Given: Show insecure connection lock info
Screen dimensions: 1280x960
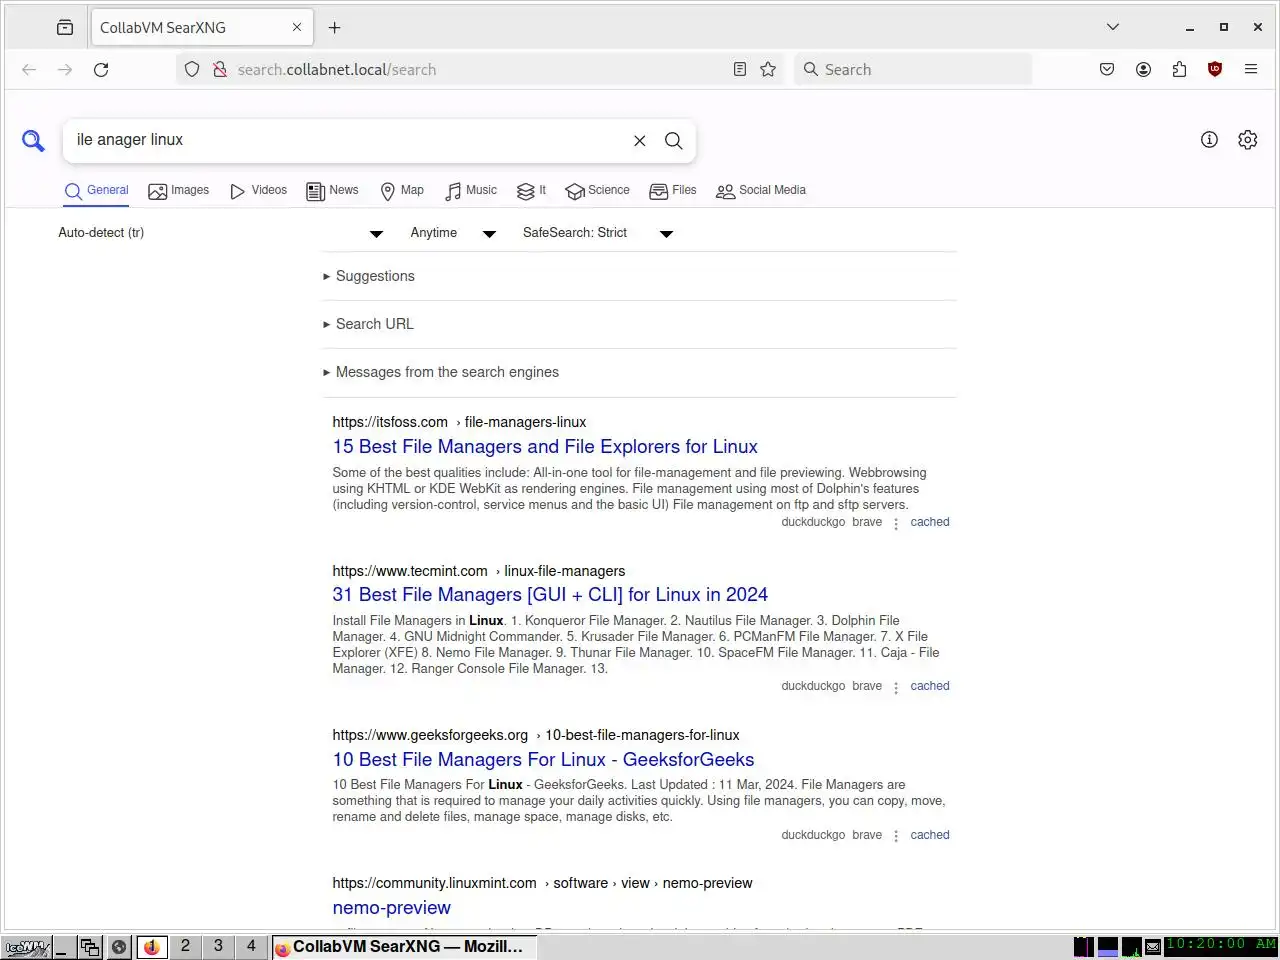Looking at the screenshot, I should point(220,69).
